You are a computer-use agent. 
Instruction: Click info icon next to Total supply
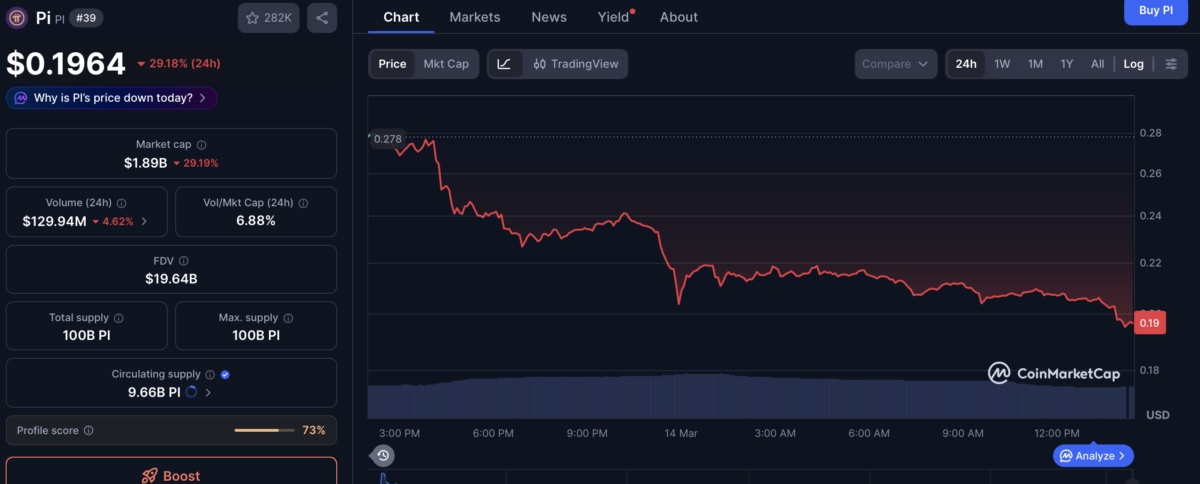pos(120,318)
